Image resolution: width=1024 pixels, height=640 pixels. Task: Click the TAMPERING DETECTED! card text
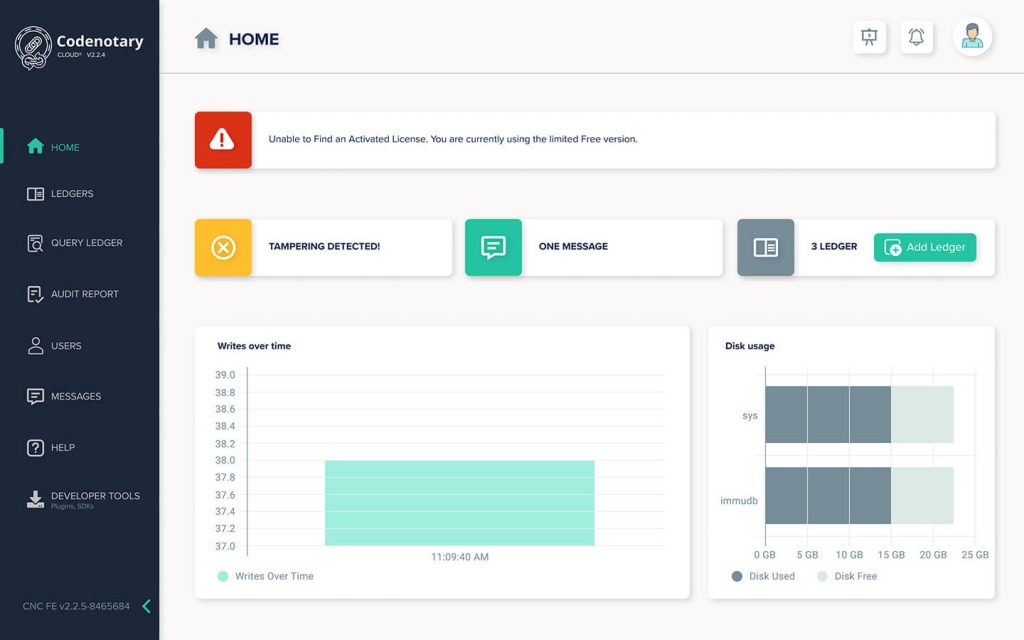[324, 246]
